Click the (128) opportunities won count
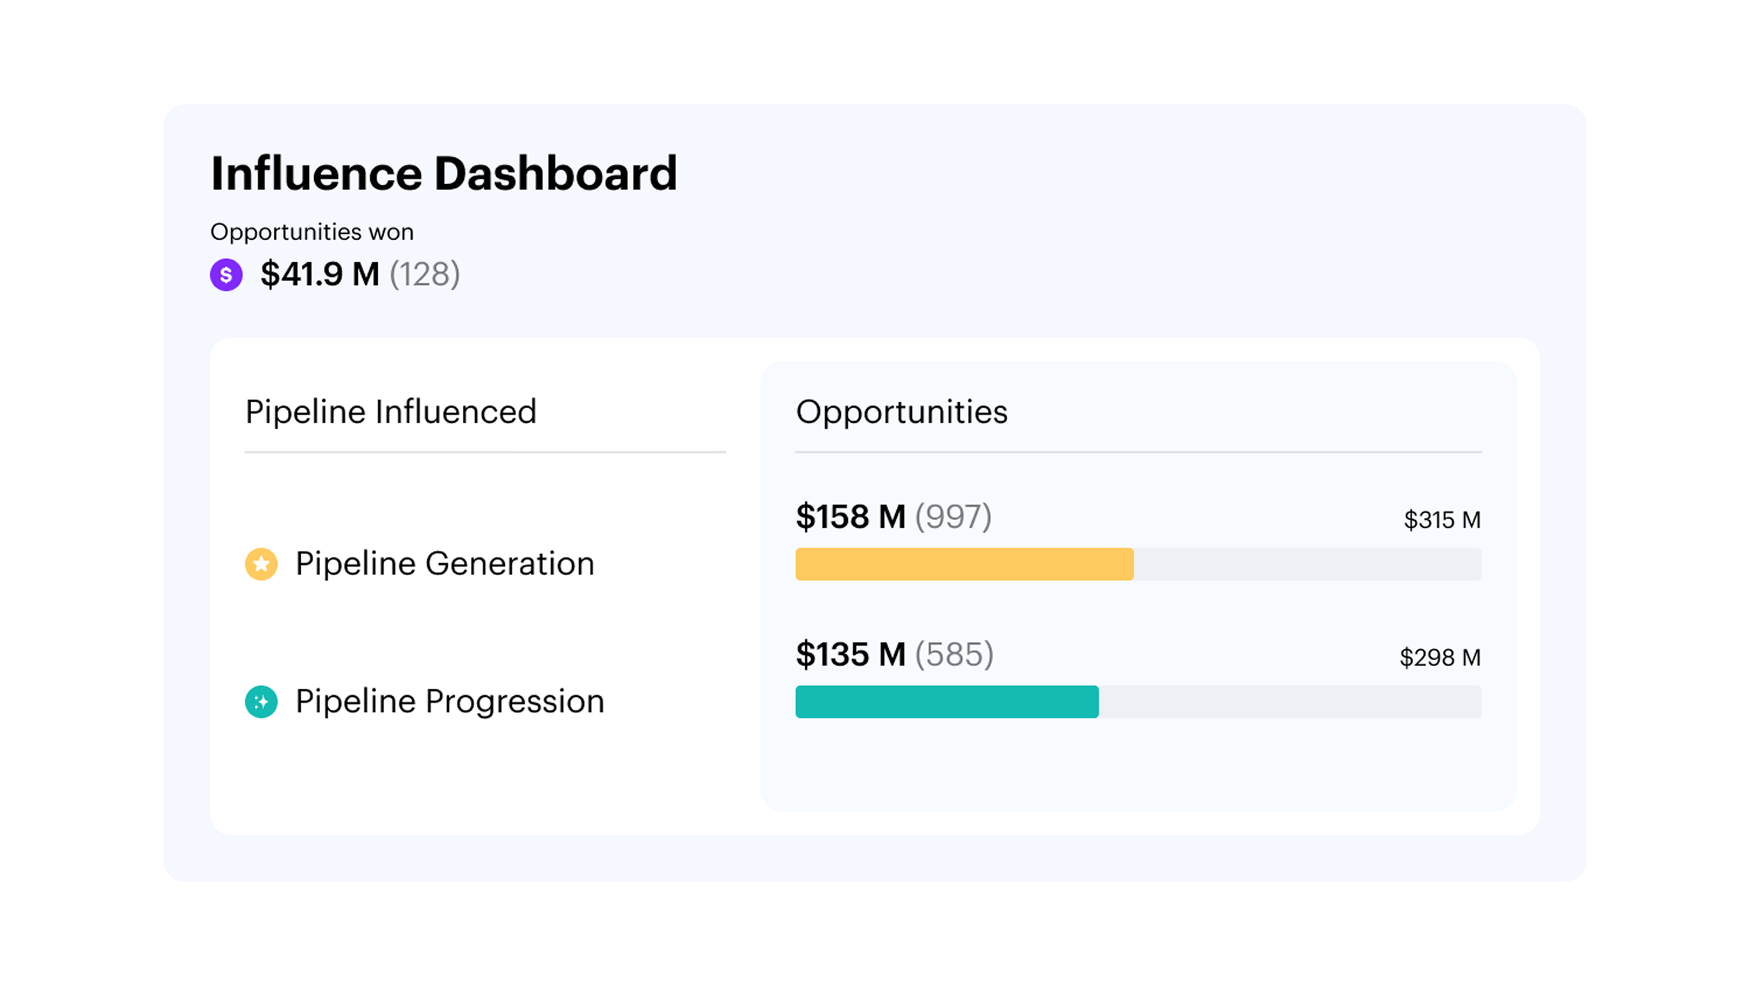 [425, 274]
